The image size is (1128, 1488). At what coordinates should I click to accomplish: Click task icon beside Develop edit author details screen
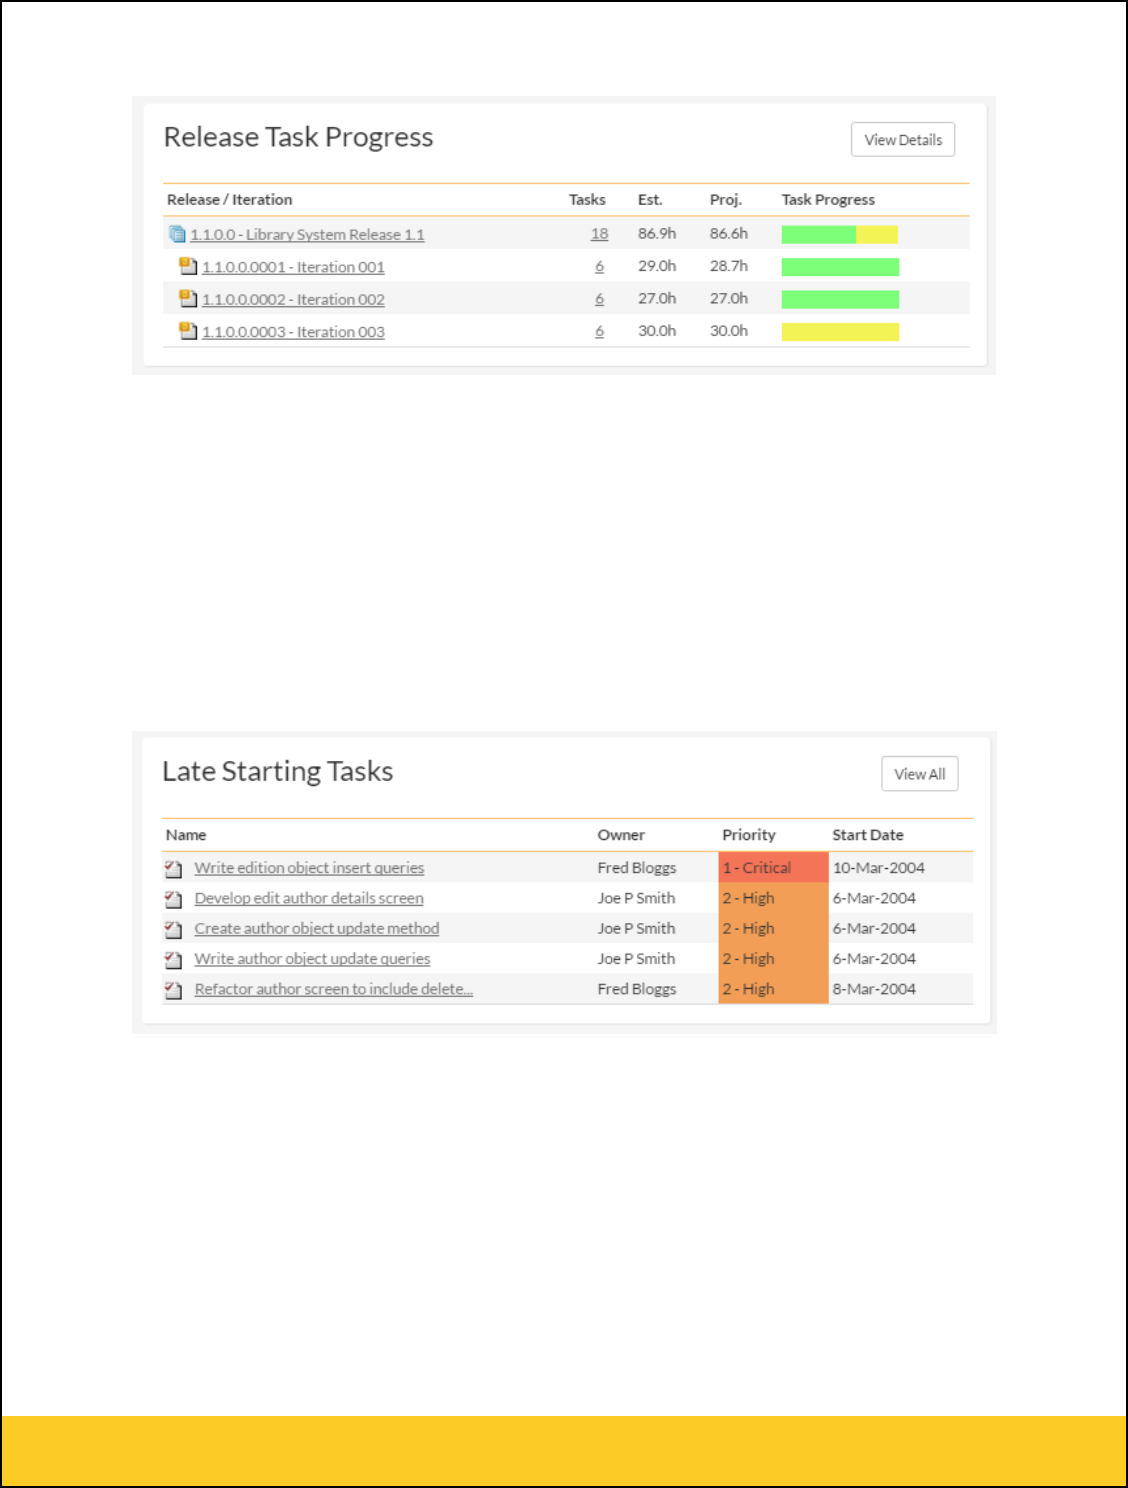[174, 899]
